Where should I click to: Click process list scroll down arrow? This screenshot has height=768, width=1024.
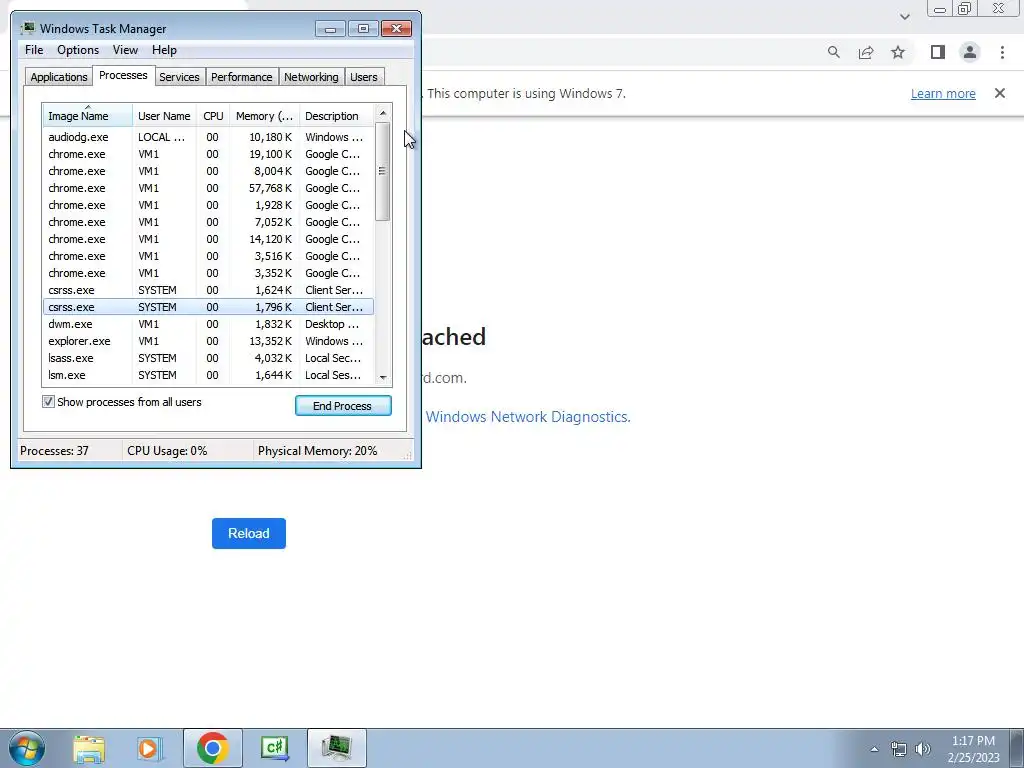[x=383, y=377]
